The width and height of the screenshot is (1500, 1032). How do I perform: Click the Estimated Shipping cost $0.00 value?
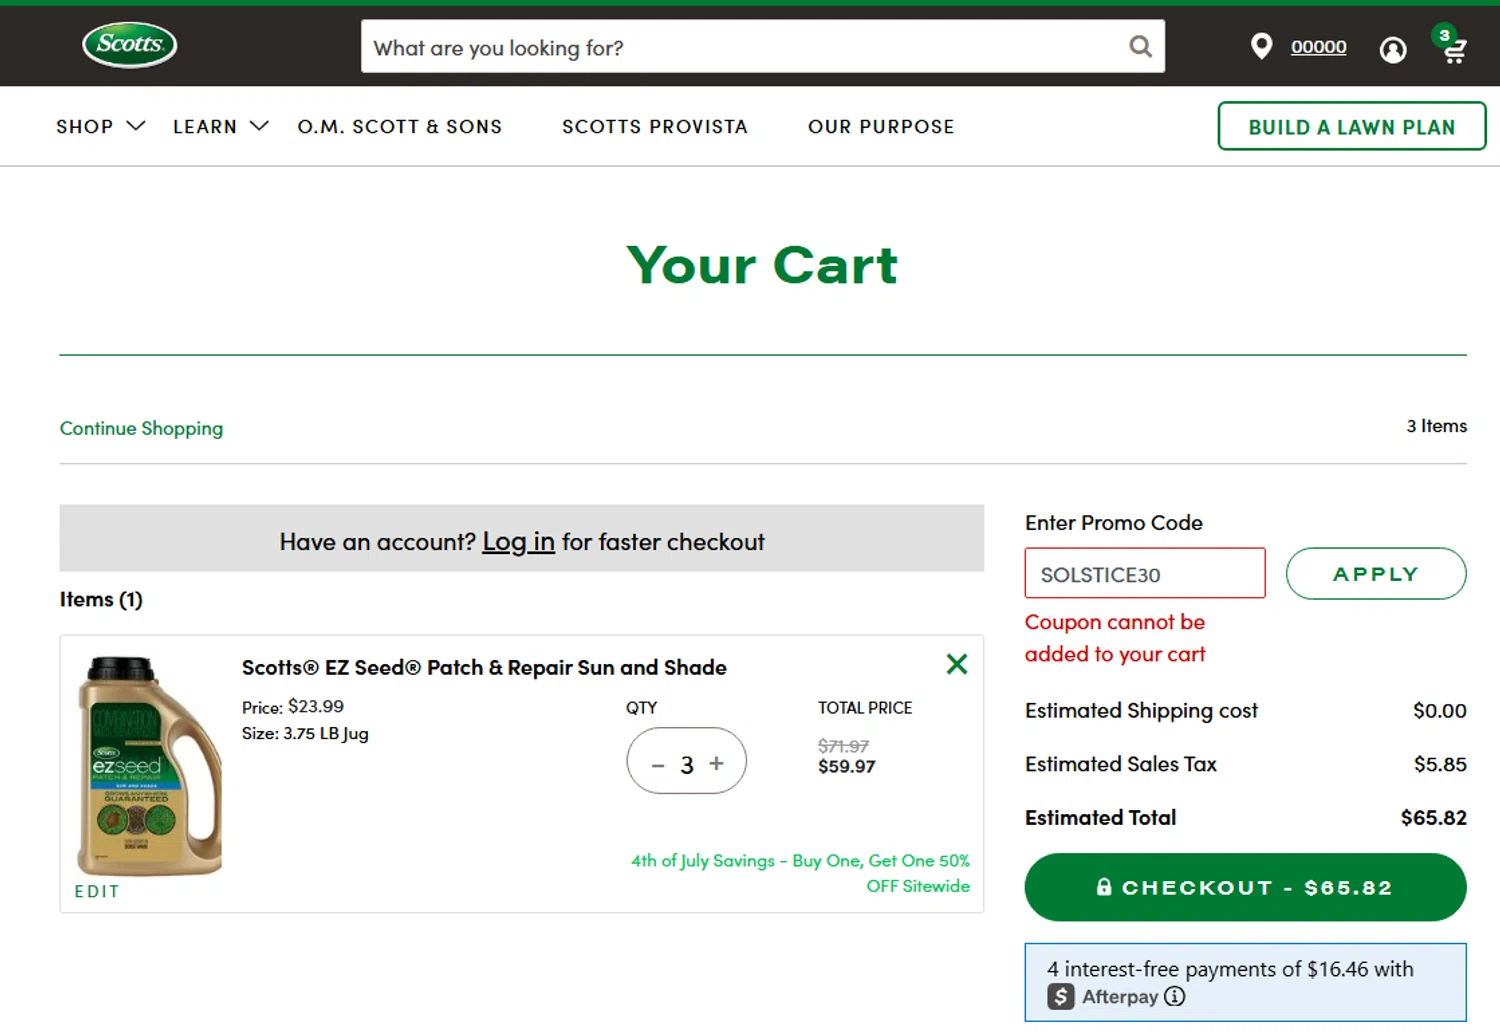click(x=1439, y=711)
